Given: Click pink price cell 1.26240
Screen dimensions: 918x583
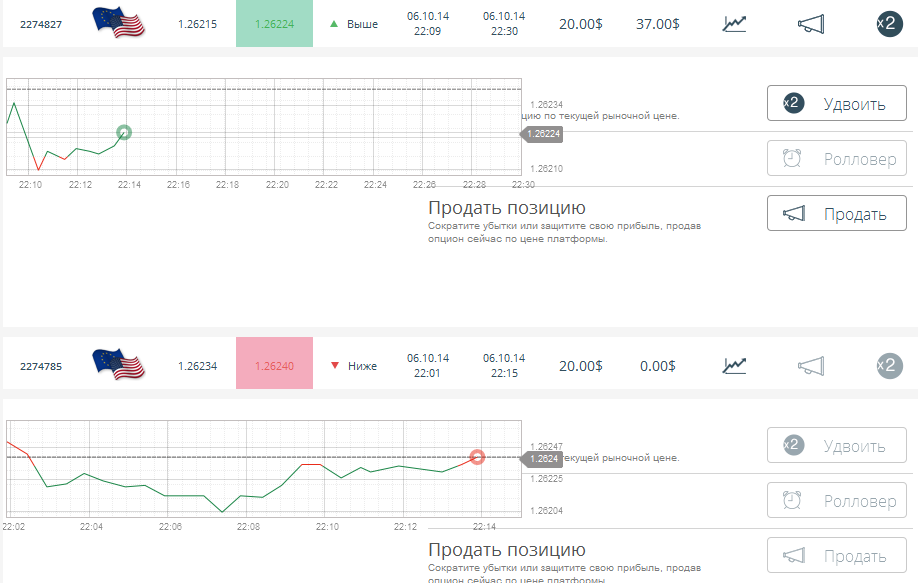Looking at the screenshot, I should 274,366.
